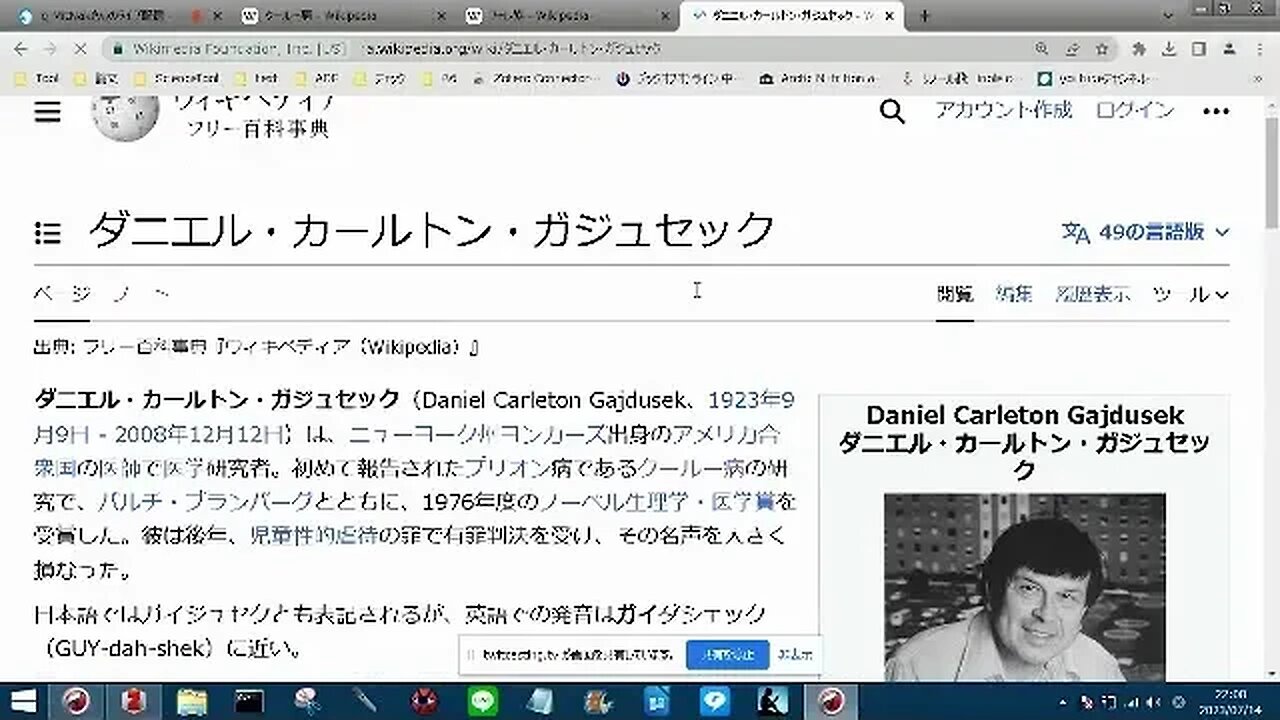Click アカウント作成 create account link
The width and height of the screenshot is (1280, 720).
1003,111
